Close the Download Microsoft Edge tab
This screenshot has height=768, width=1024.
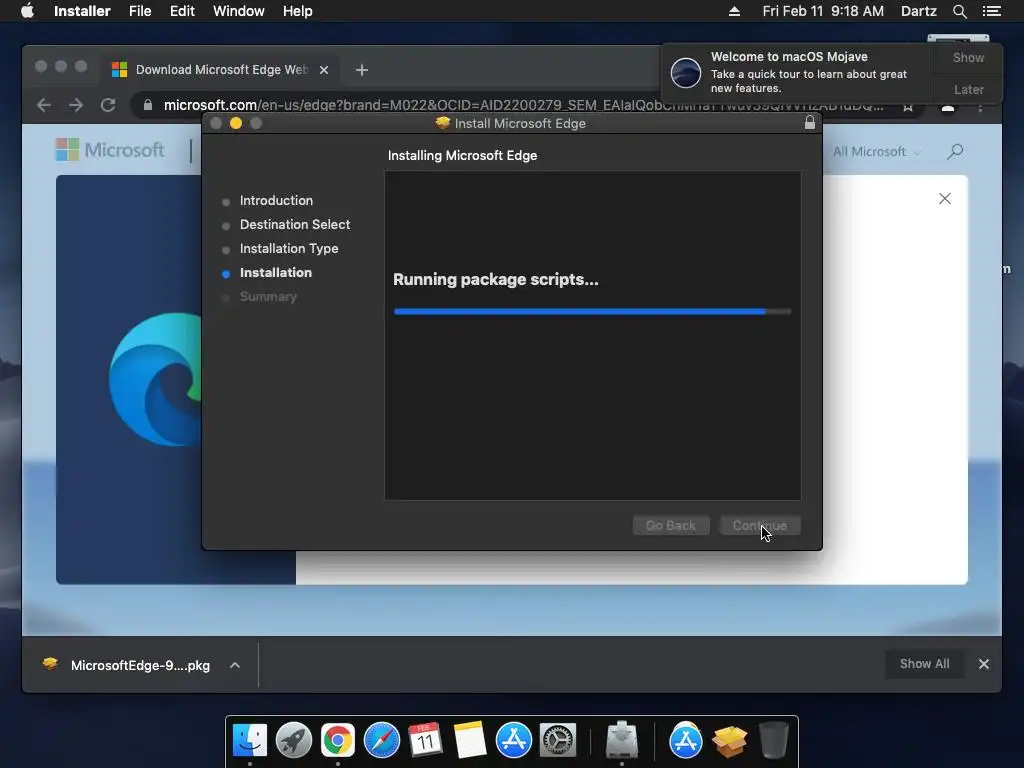pos(324,70)
